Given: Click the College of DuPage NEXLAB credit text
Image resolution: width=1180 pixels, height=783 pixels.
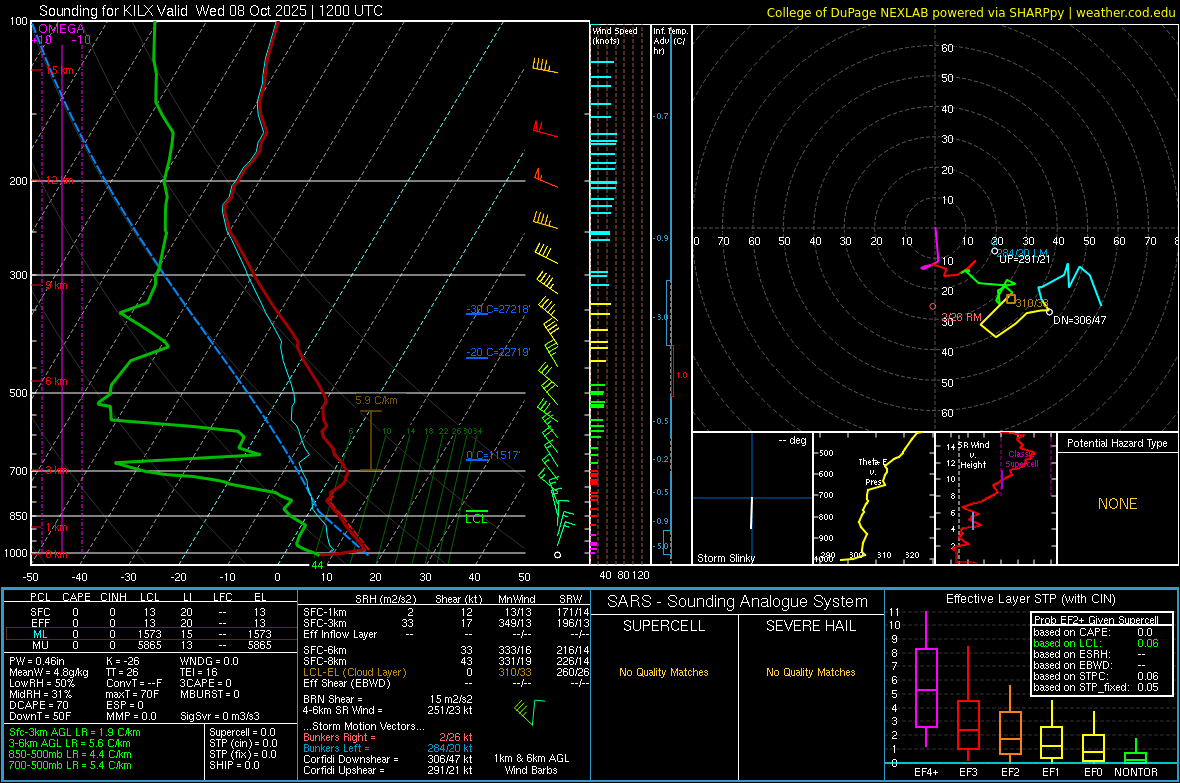Looking at the screenshot, I should point(970,12).
